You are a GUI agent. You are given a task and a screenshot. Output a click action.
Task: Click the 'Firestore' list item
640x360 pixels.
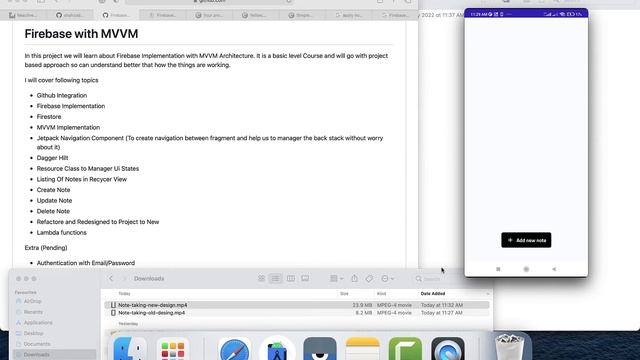click(x=49, y=116)
